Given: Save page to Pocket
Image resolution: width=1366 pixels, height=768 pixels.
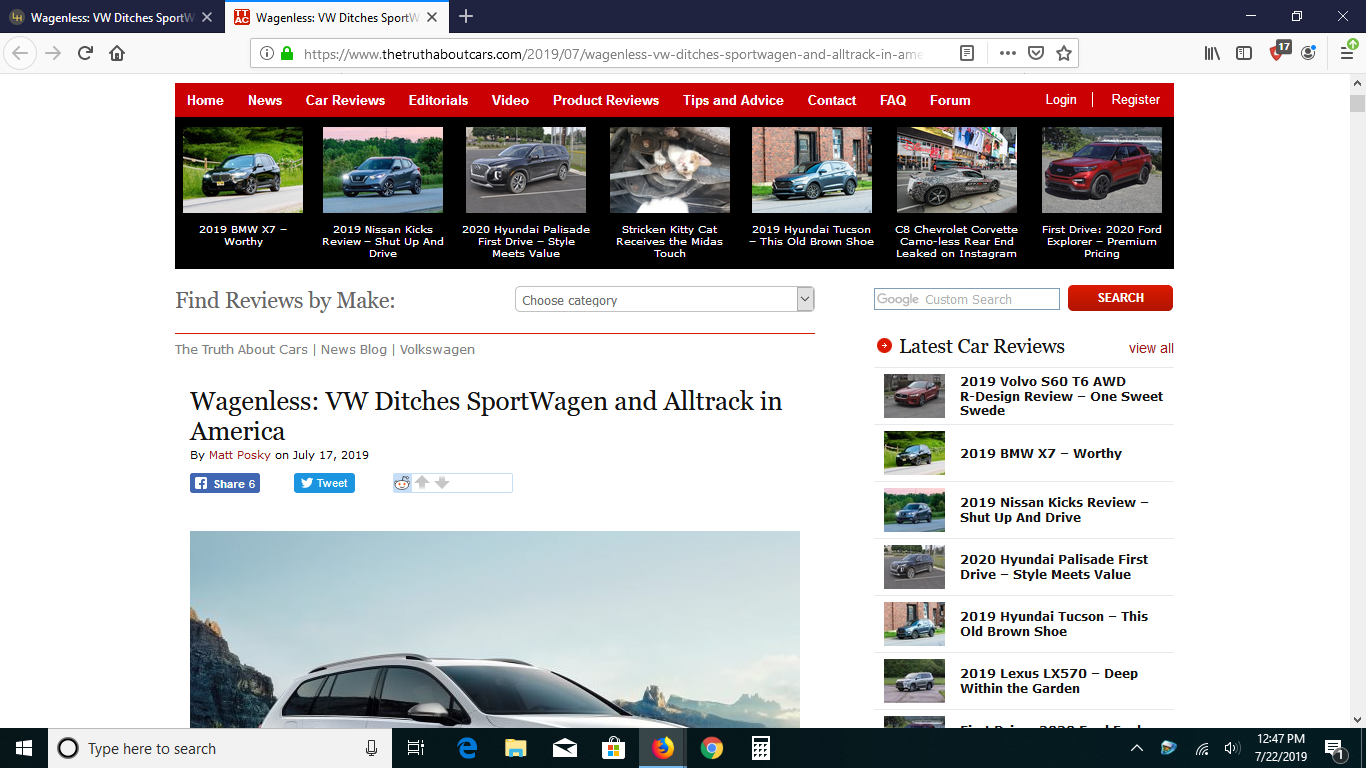Looking at the screenshot, I should click(1036, 53).
